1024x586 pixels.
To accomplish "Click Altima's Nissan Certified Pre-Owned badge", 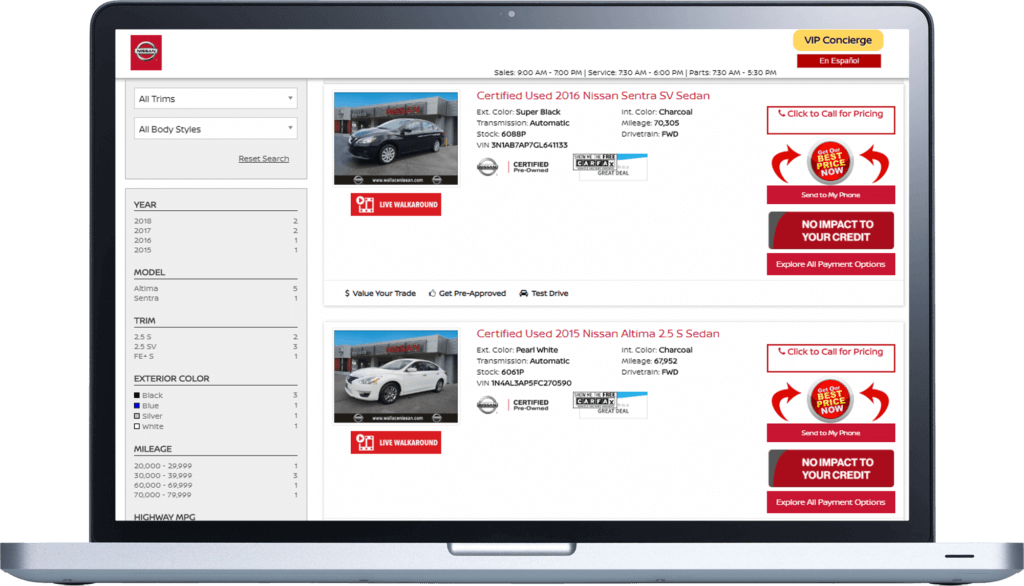I will point(513,405).
